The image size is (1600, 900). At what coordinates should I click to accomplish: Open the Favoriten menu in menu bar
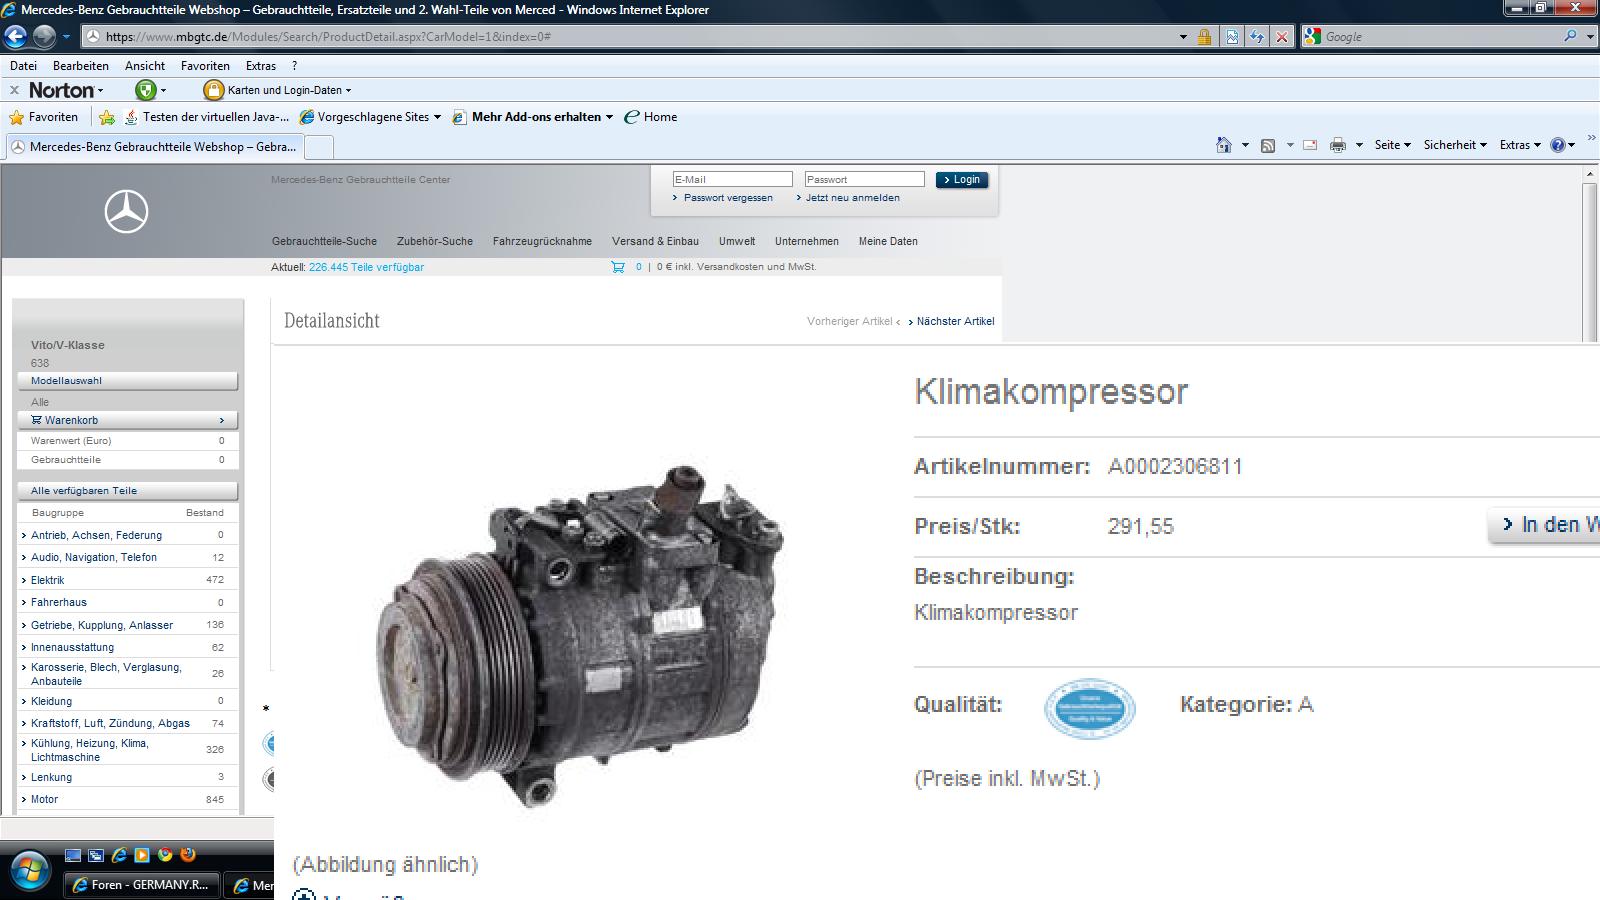tap(205, 66)
